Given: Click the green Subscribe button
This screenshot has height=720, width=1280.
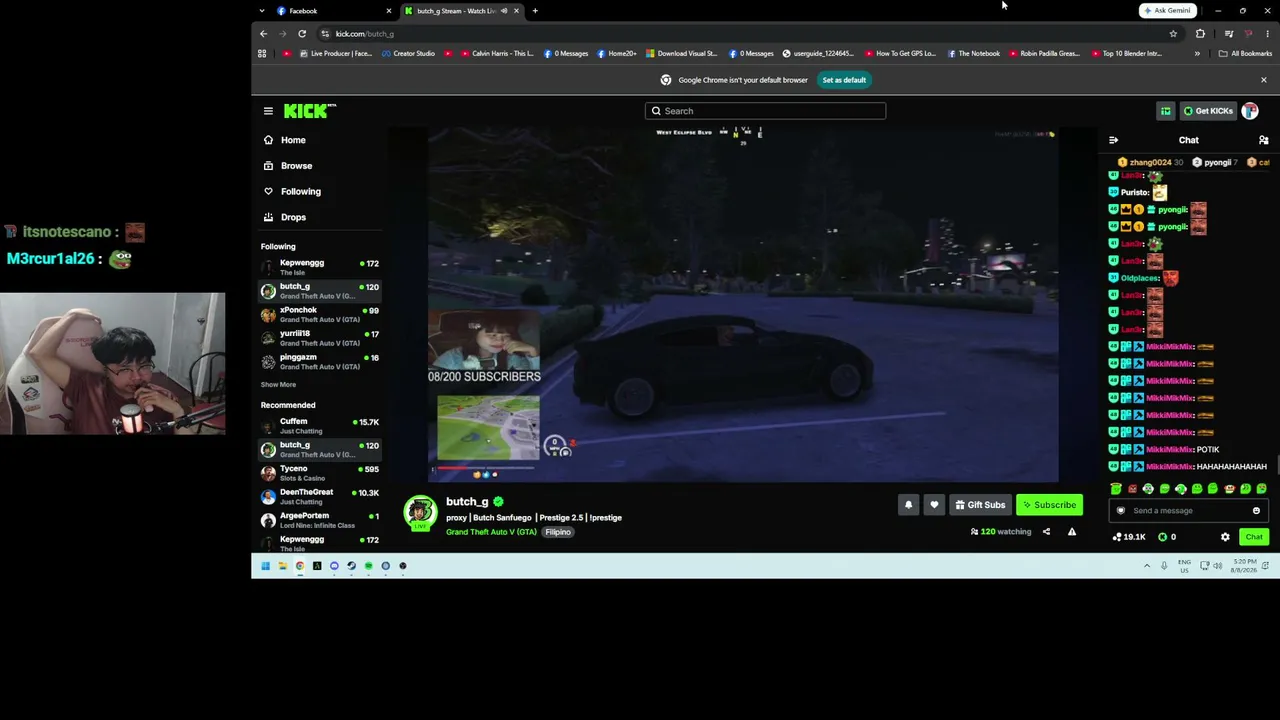Looking at the screenshot, I should click(1049, 505).
